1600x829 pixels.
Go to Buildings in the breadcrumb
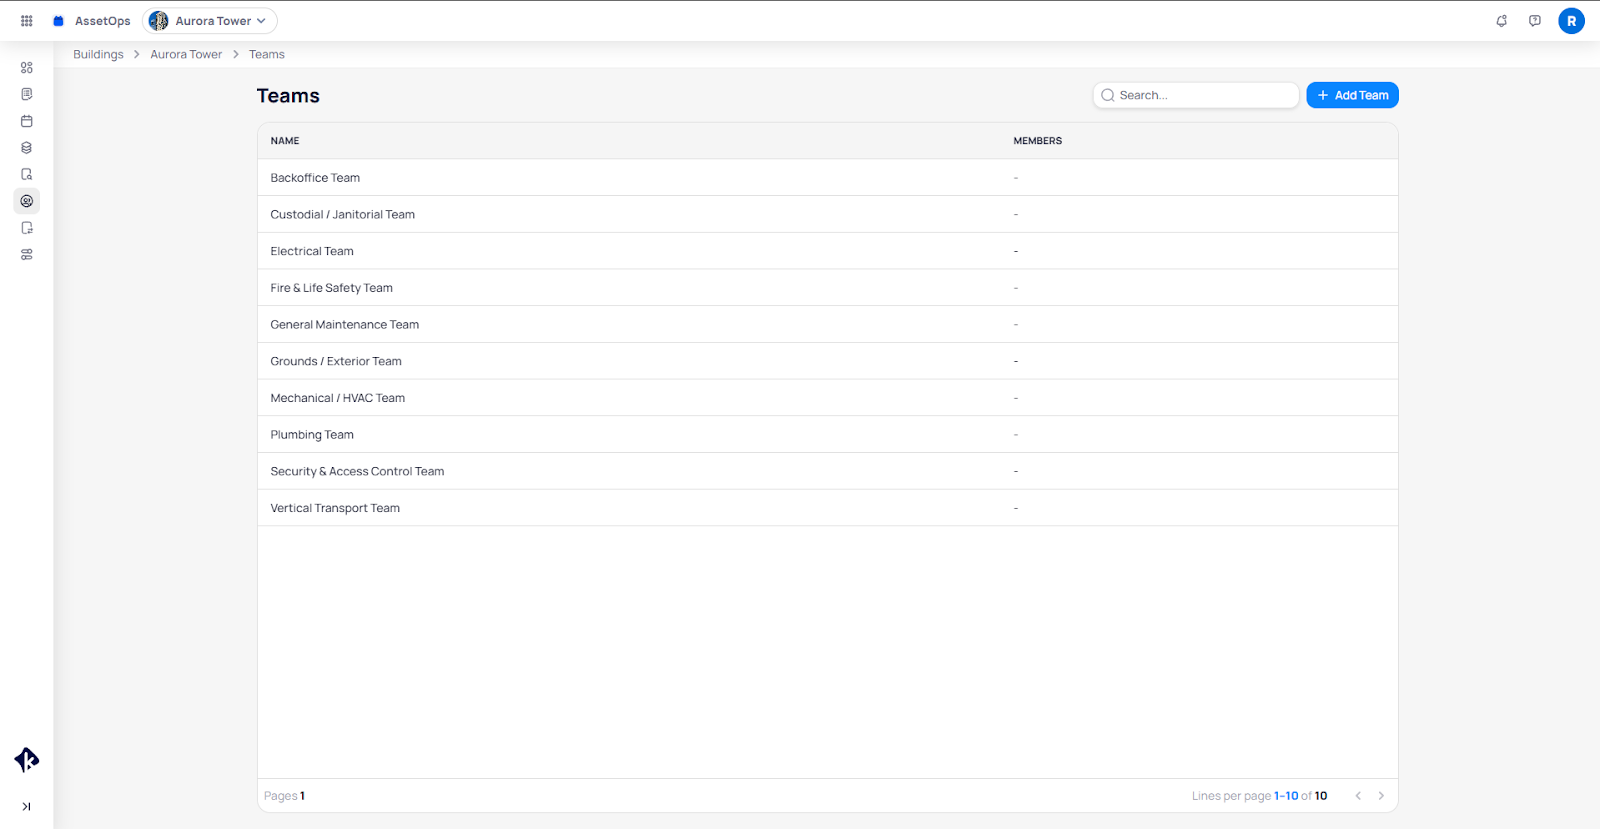point(98,55)
